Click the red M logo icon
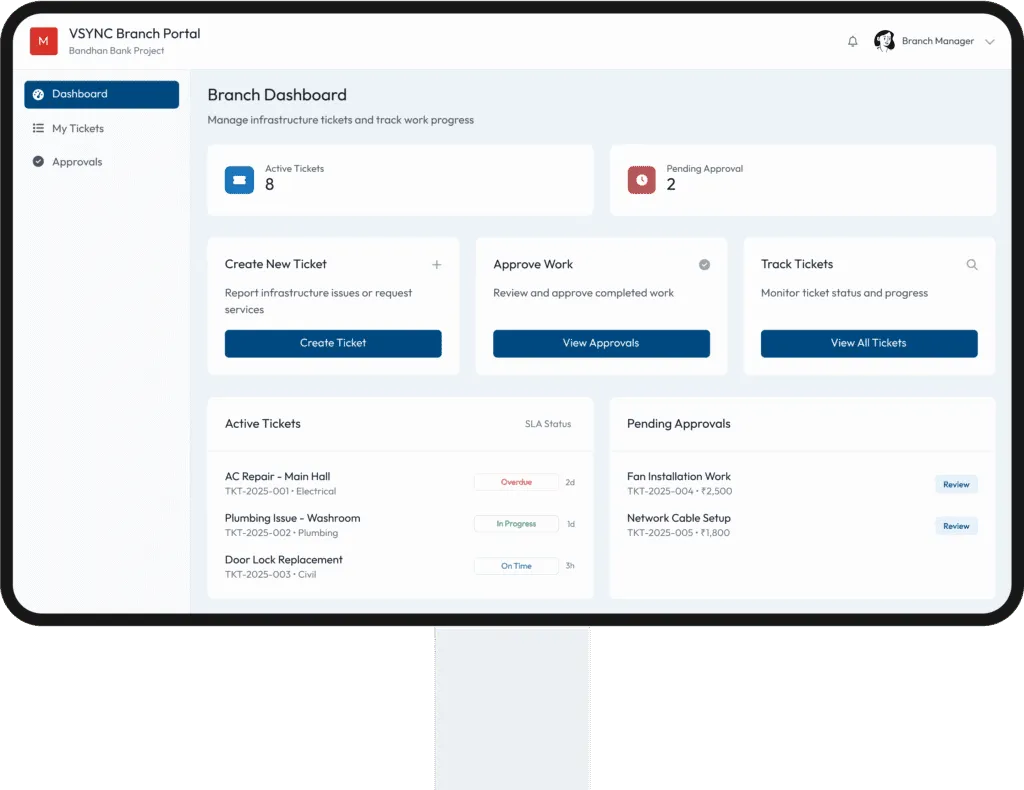This screenshot has height=790, width=1024. tap(43, 41)
